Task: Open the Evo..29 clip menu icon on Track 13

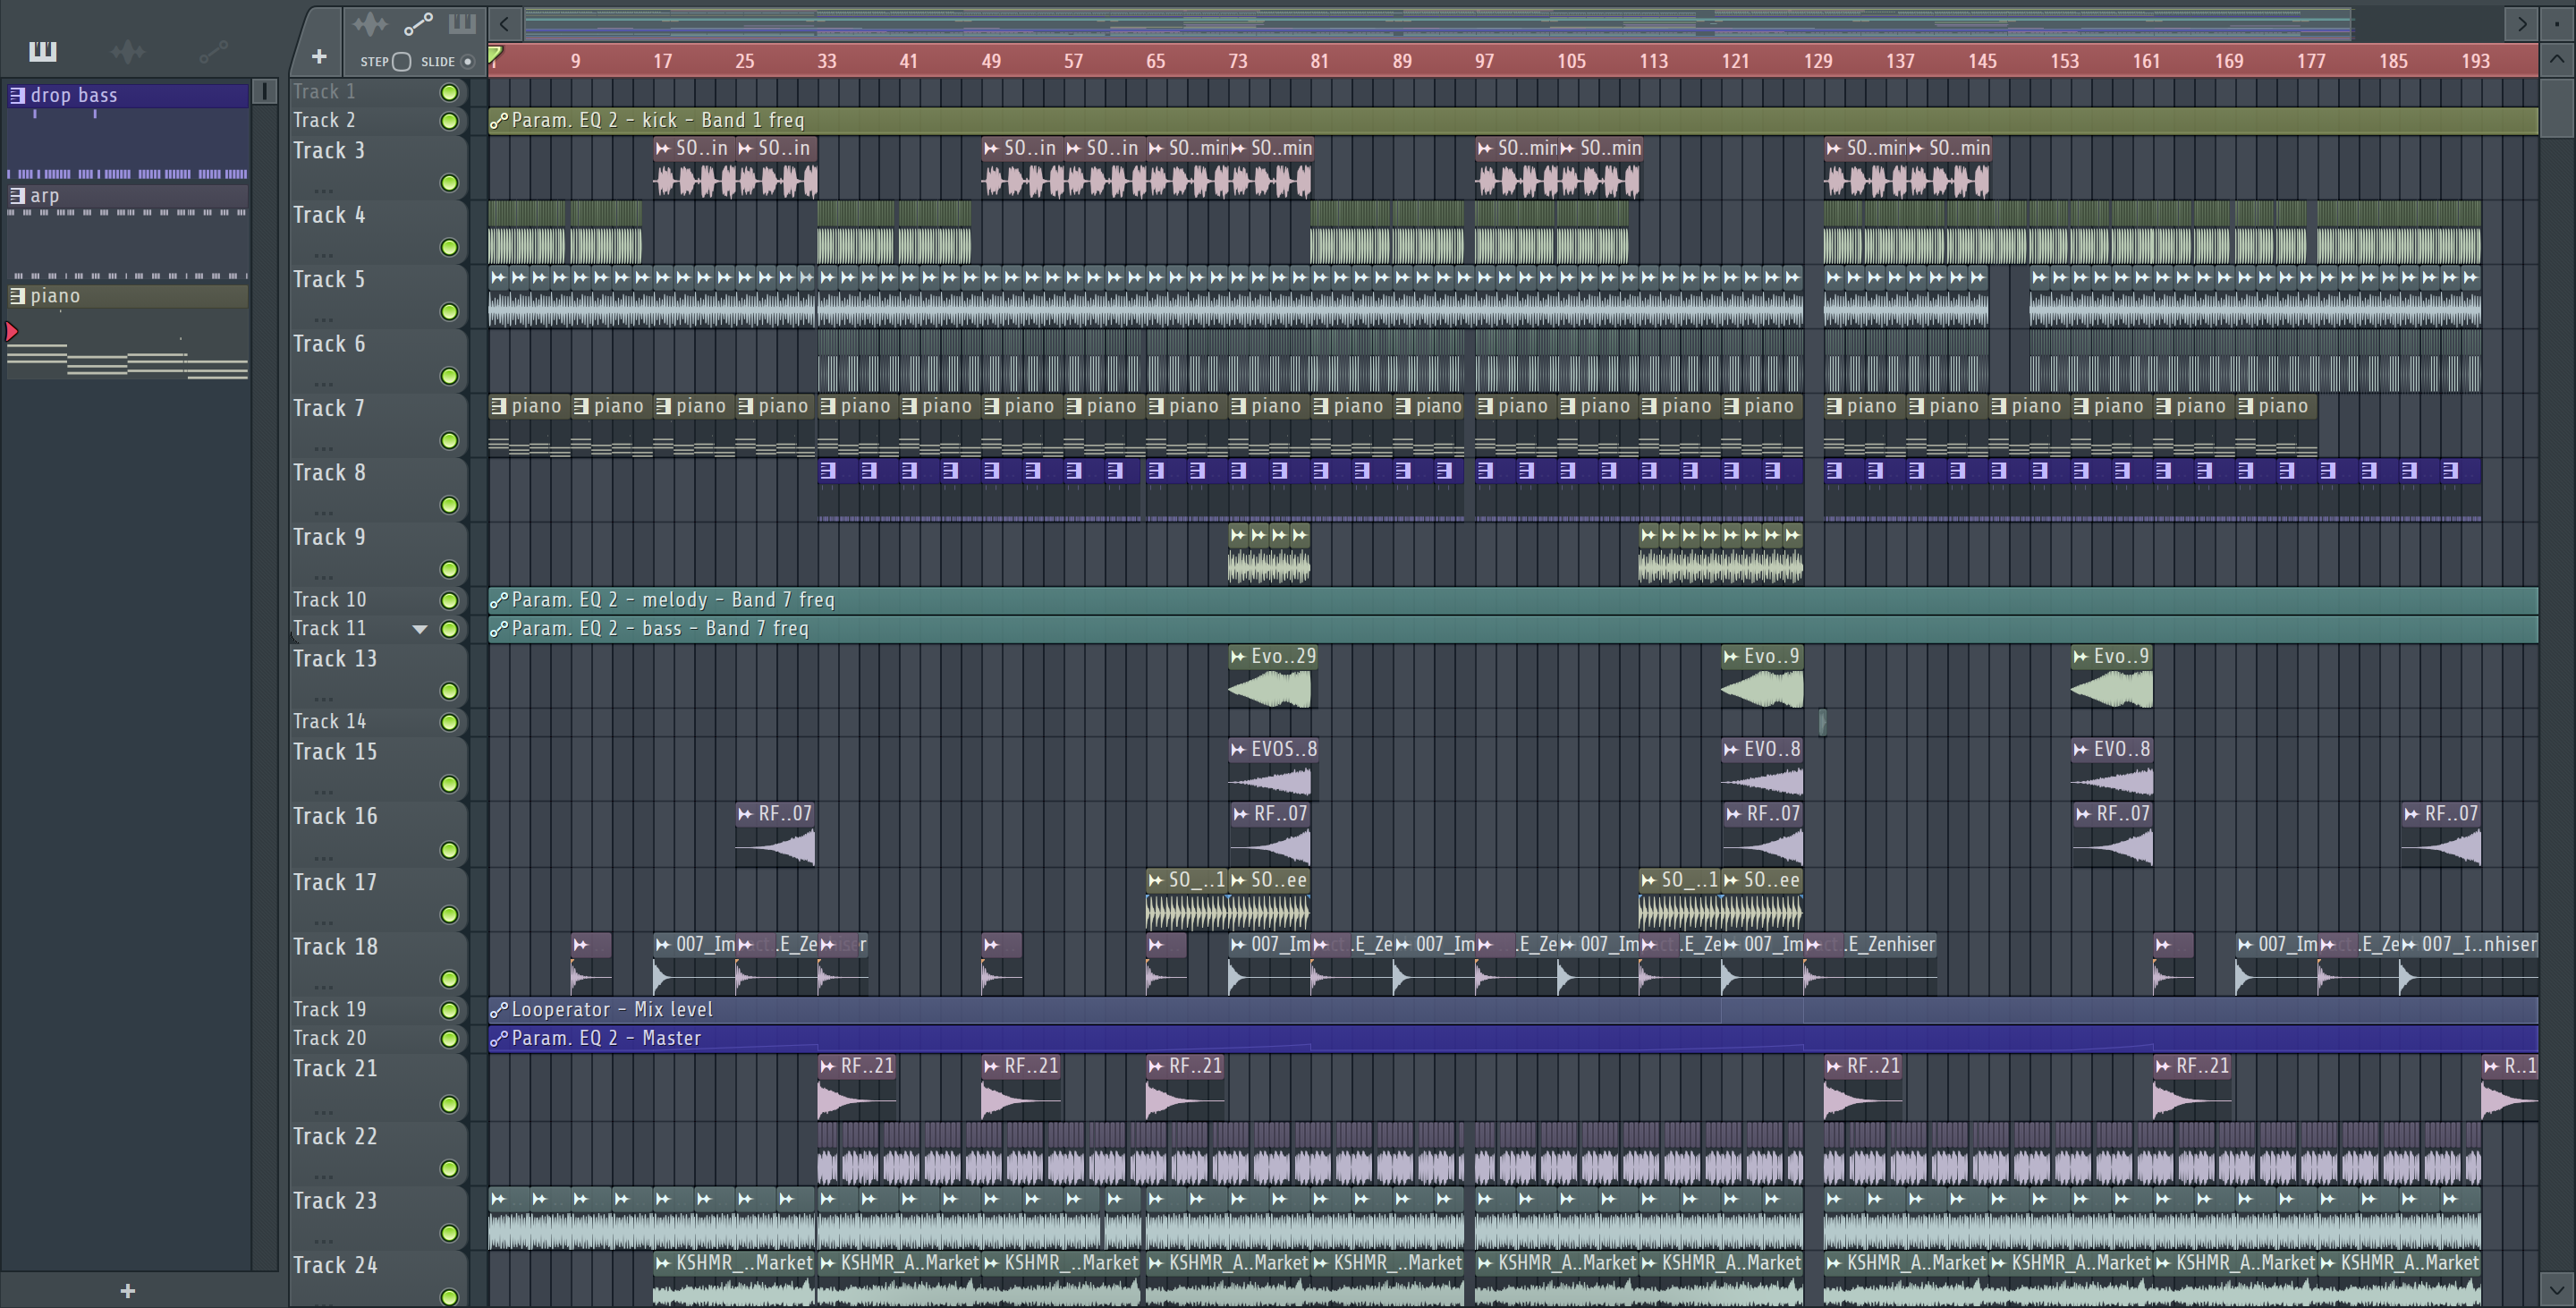Action: point(1238,657)
